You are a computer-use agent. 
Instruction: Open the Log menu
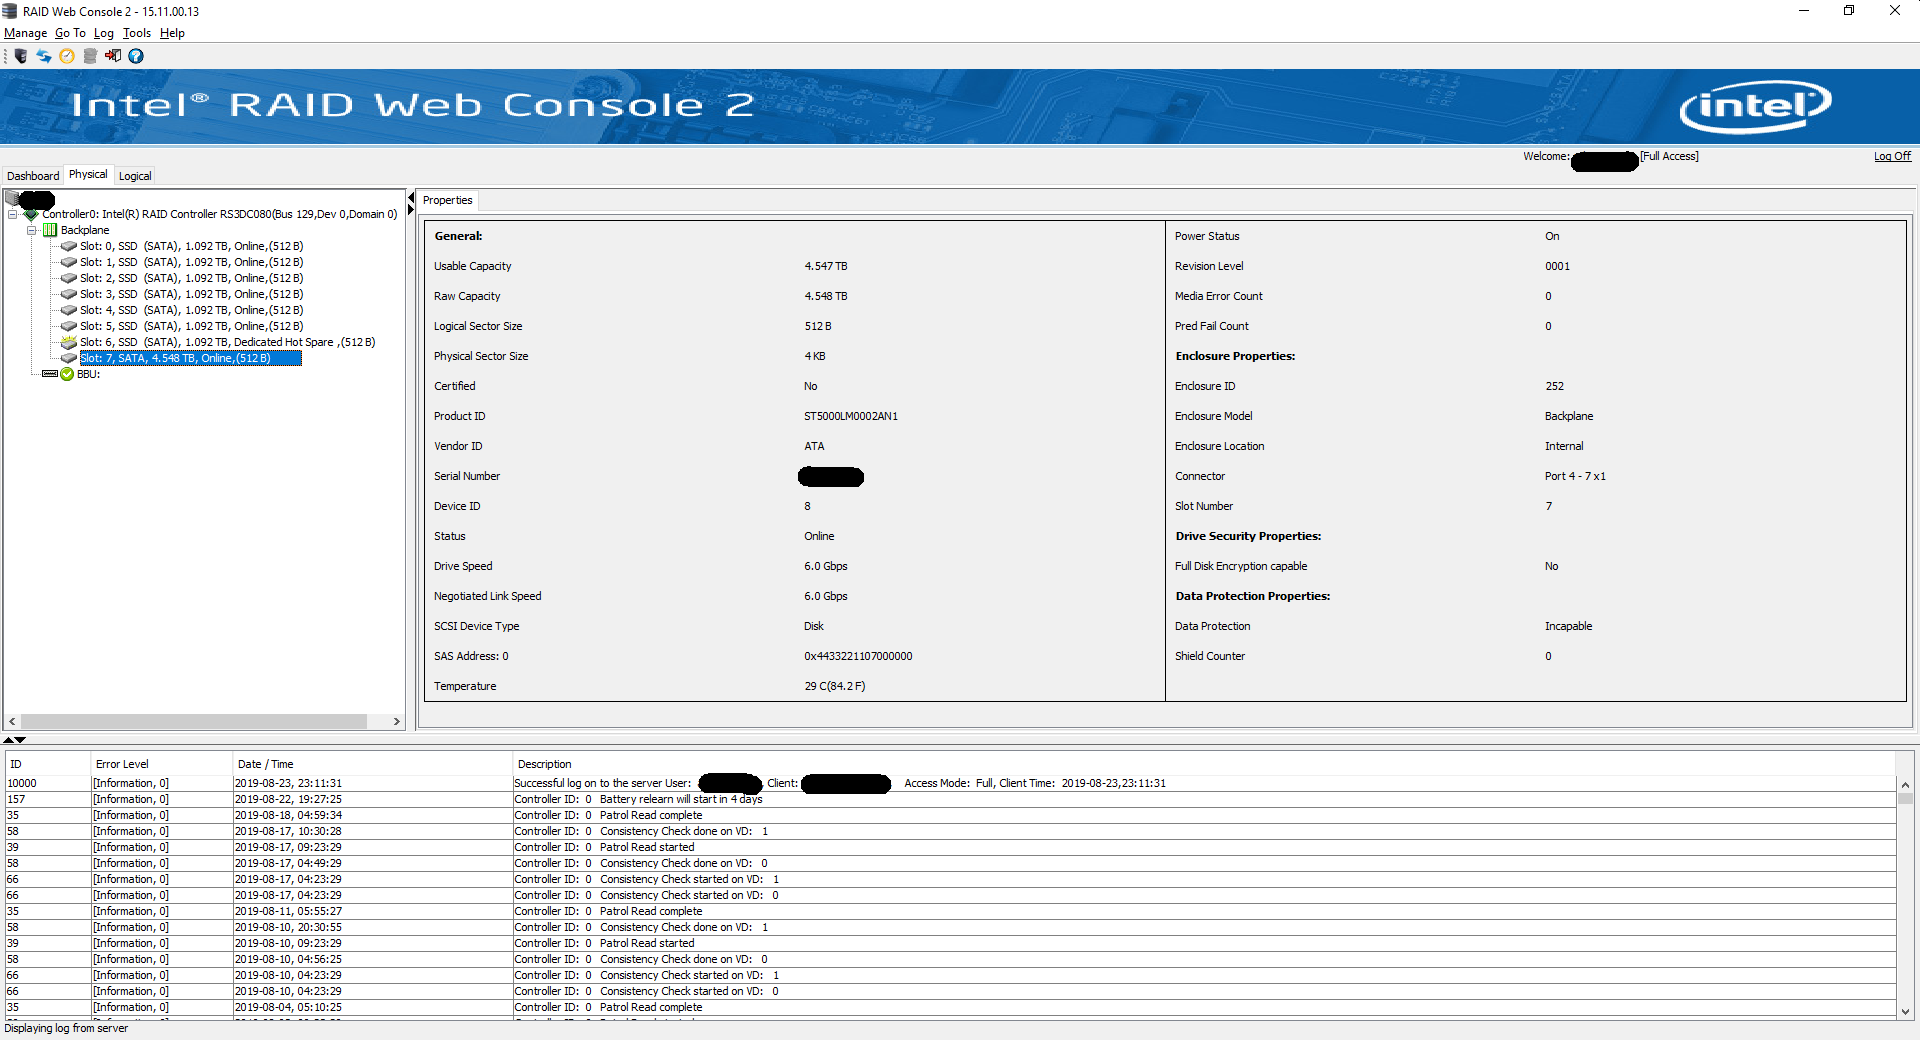click(x=104, y=33)
